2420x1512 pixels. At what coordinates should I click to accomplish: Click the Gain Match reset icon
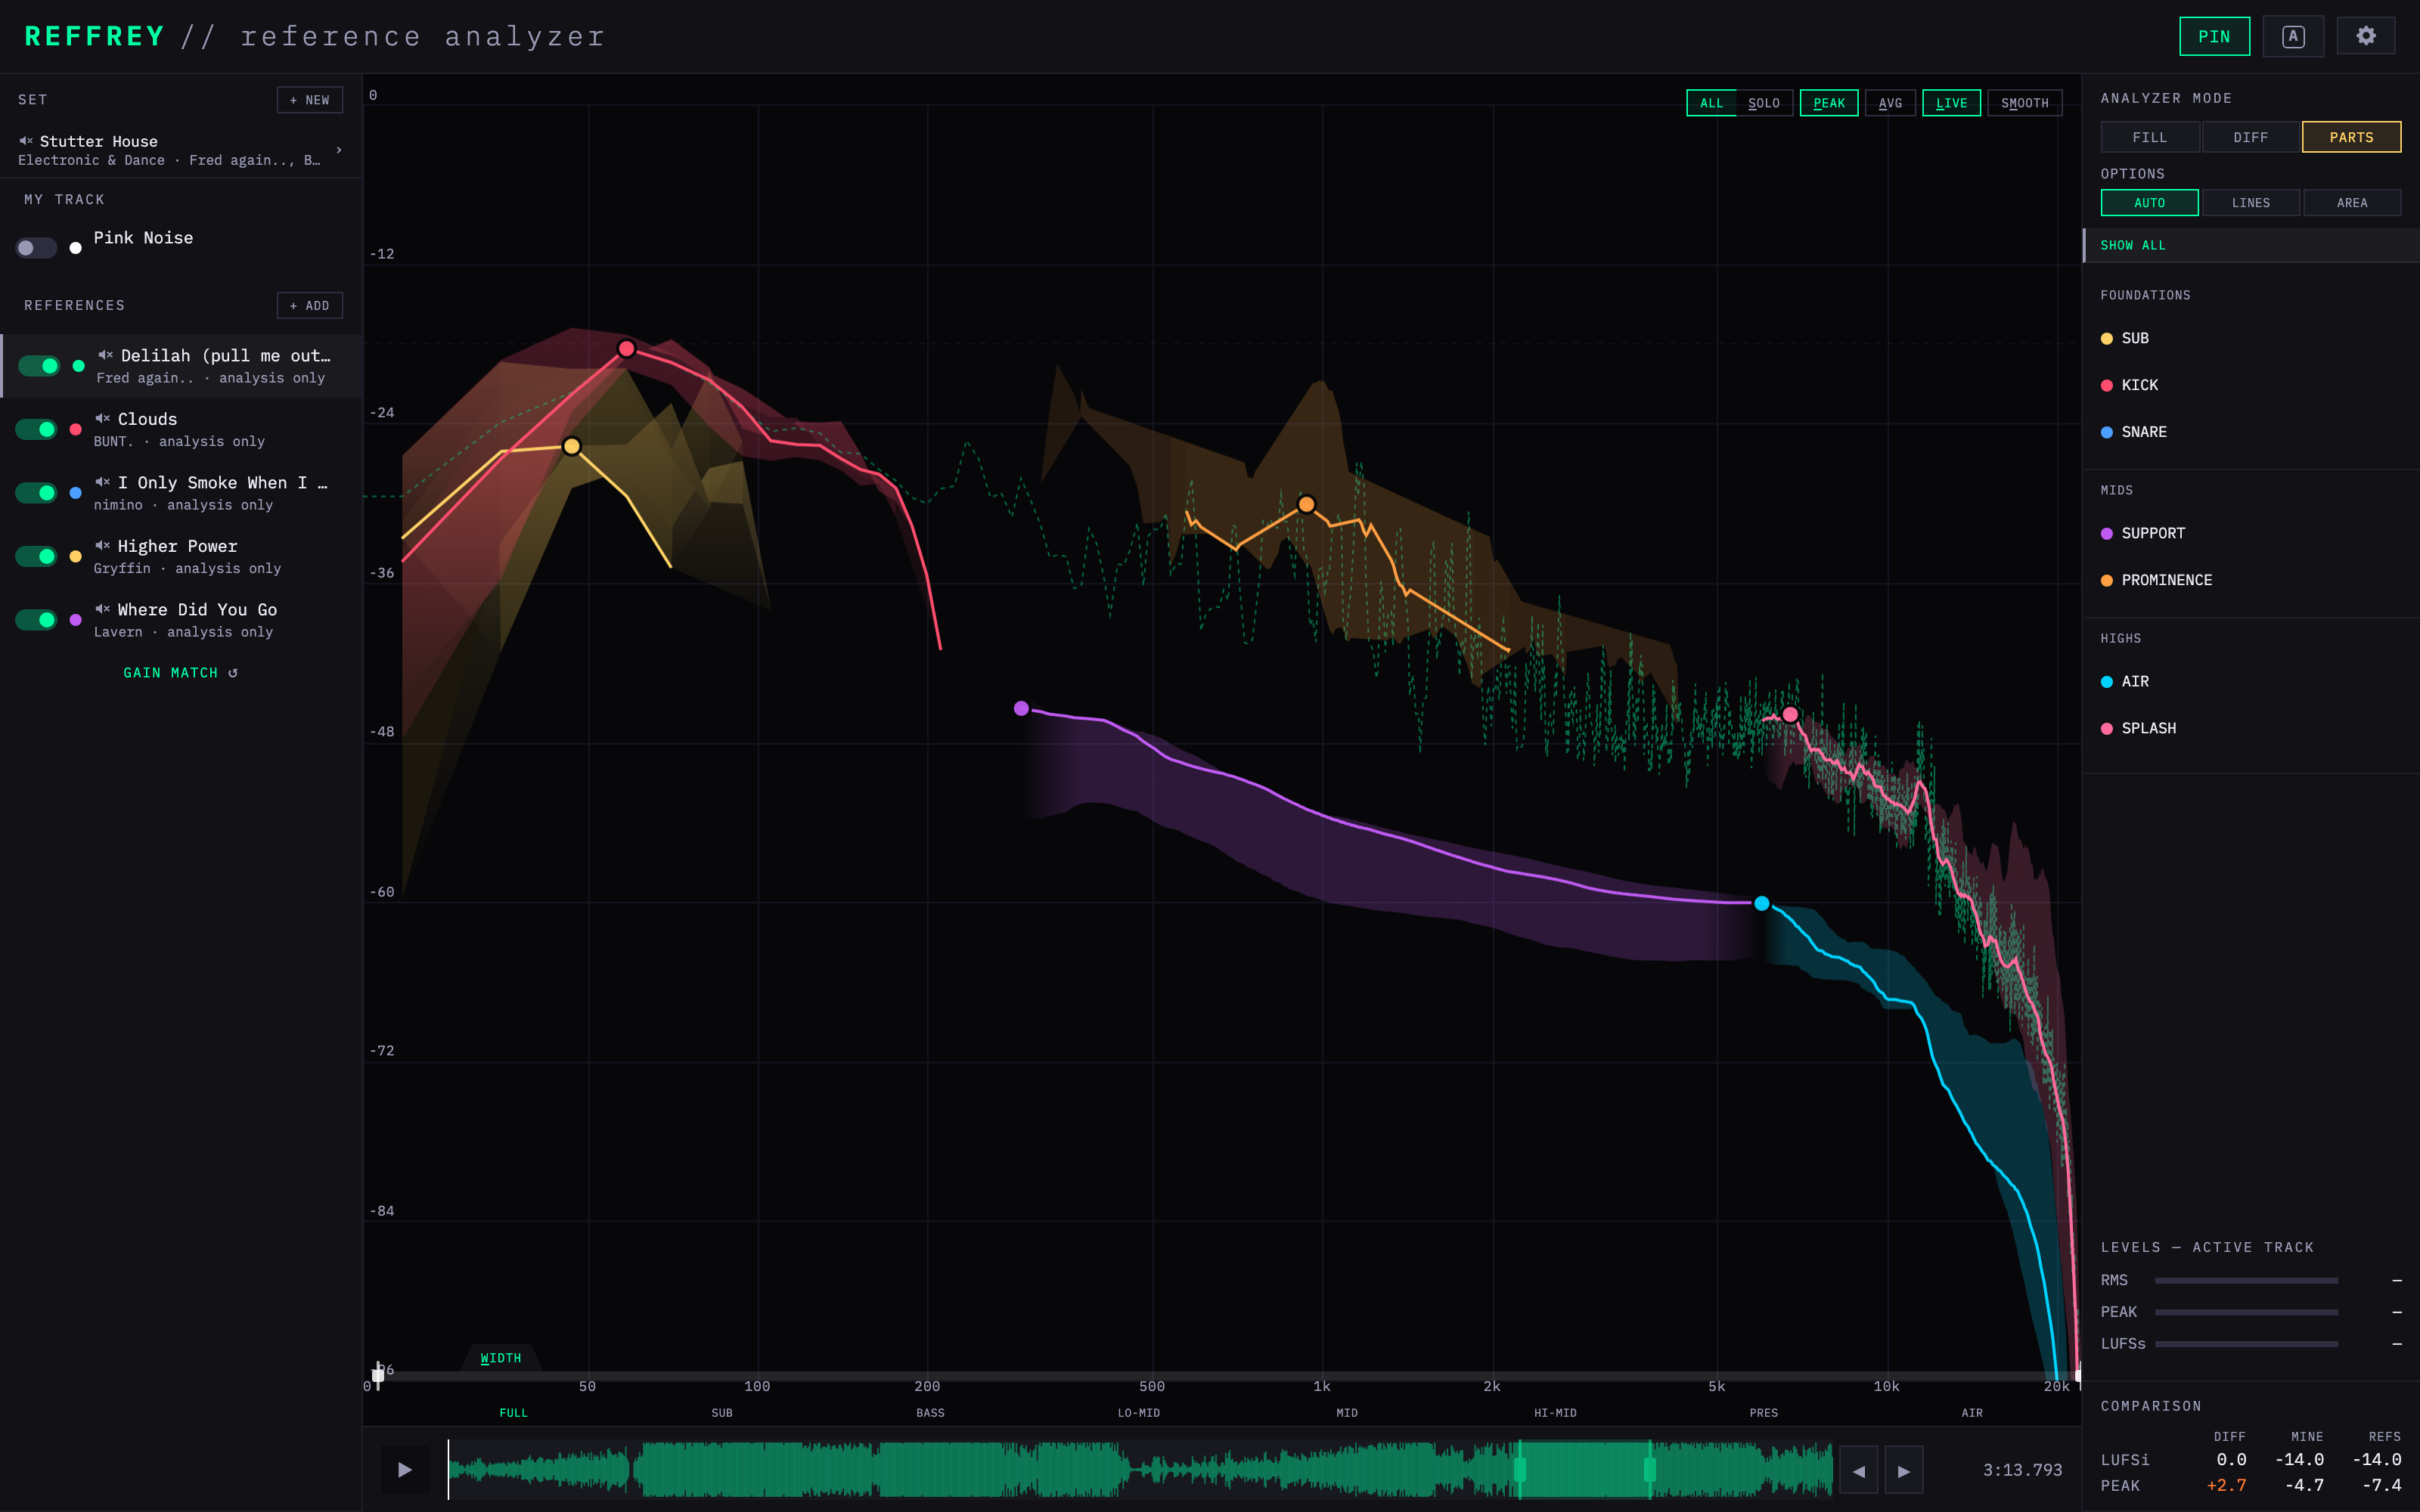tap(233, 673)
